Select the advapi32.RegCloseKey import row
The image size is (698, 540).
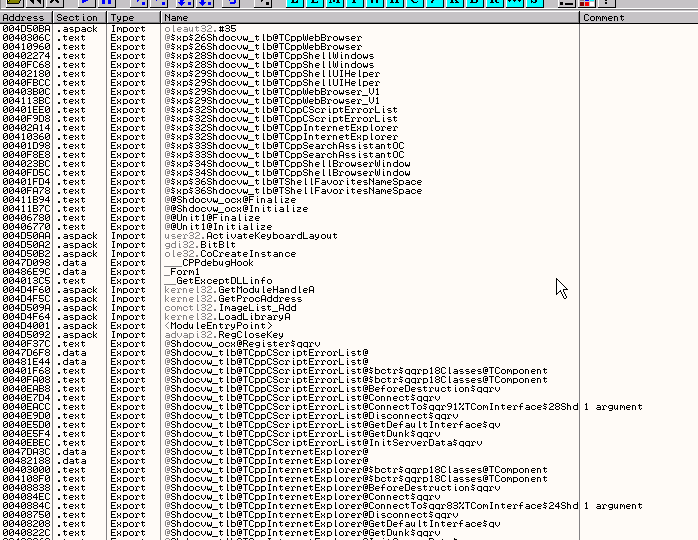coord(218,335)
